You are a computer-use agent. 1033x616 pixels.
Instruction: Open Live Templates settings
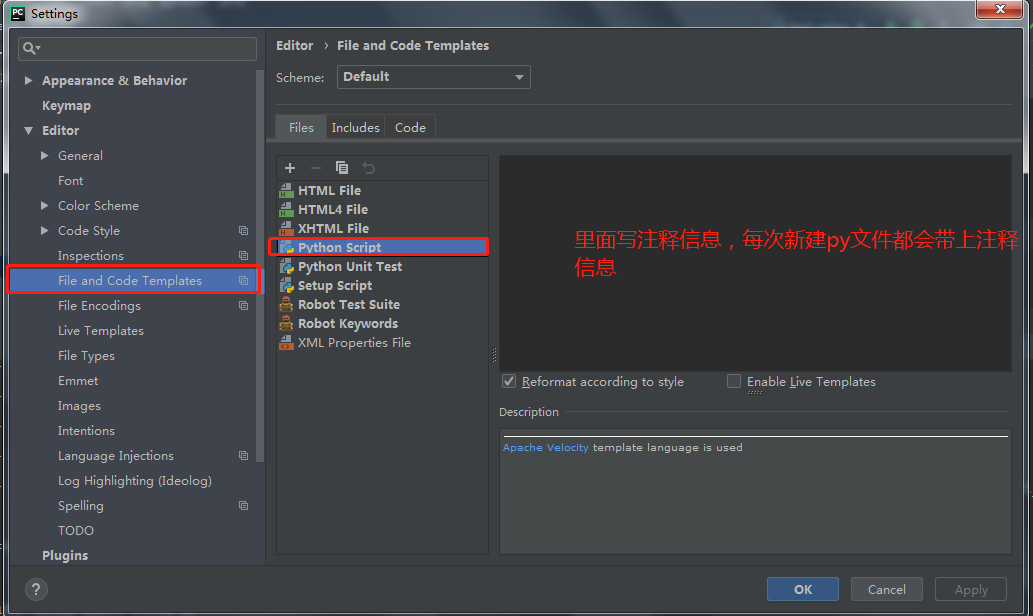pyautogui.click(x=101, y=331)
